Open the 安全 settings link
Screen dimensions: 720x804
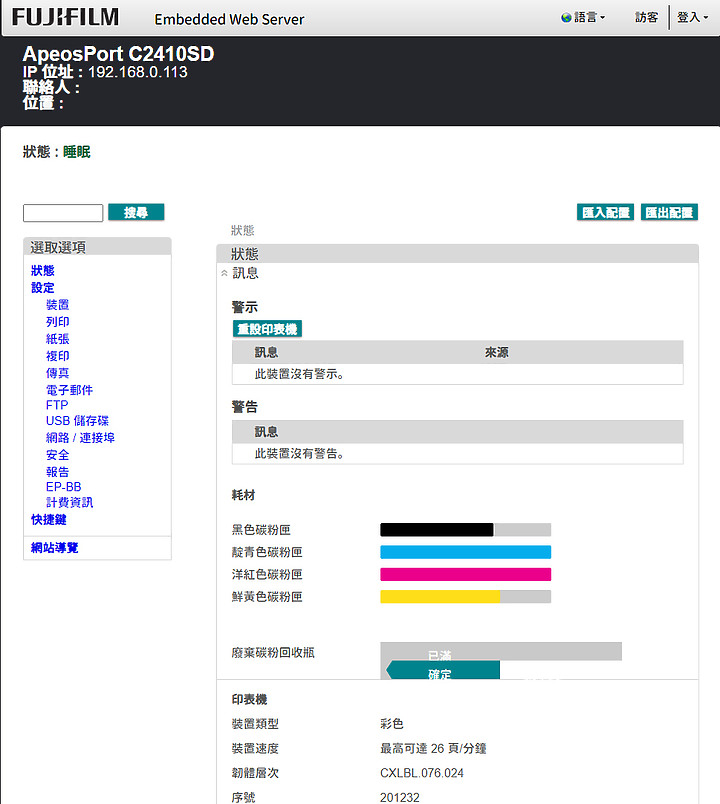57,455
